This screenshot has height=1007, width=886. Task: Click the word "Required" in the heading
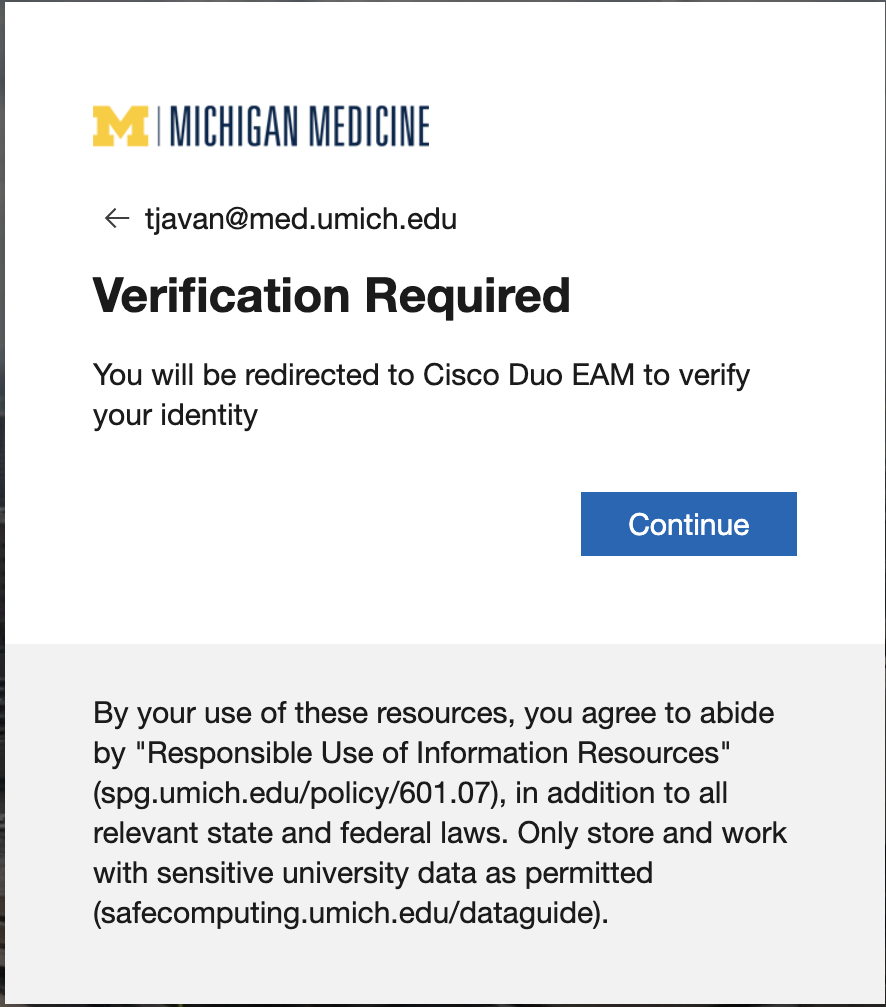coord(467,296)
